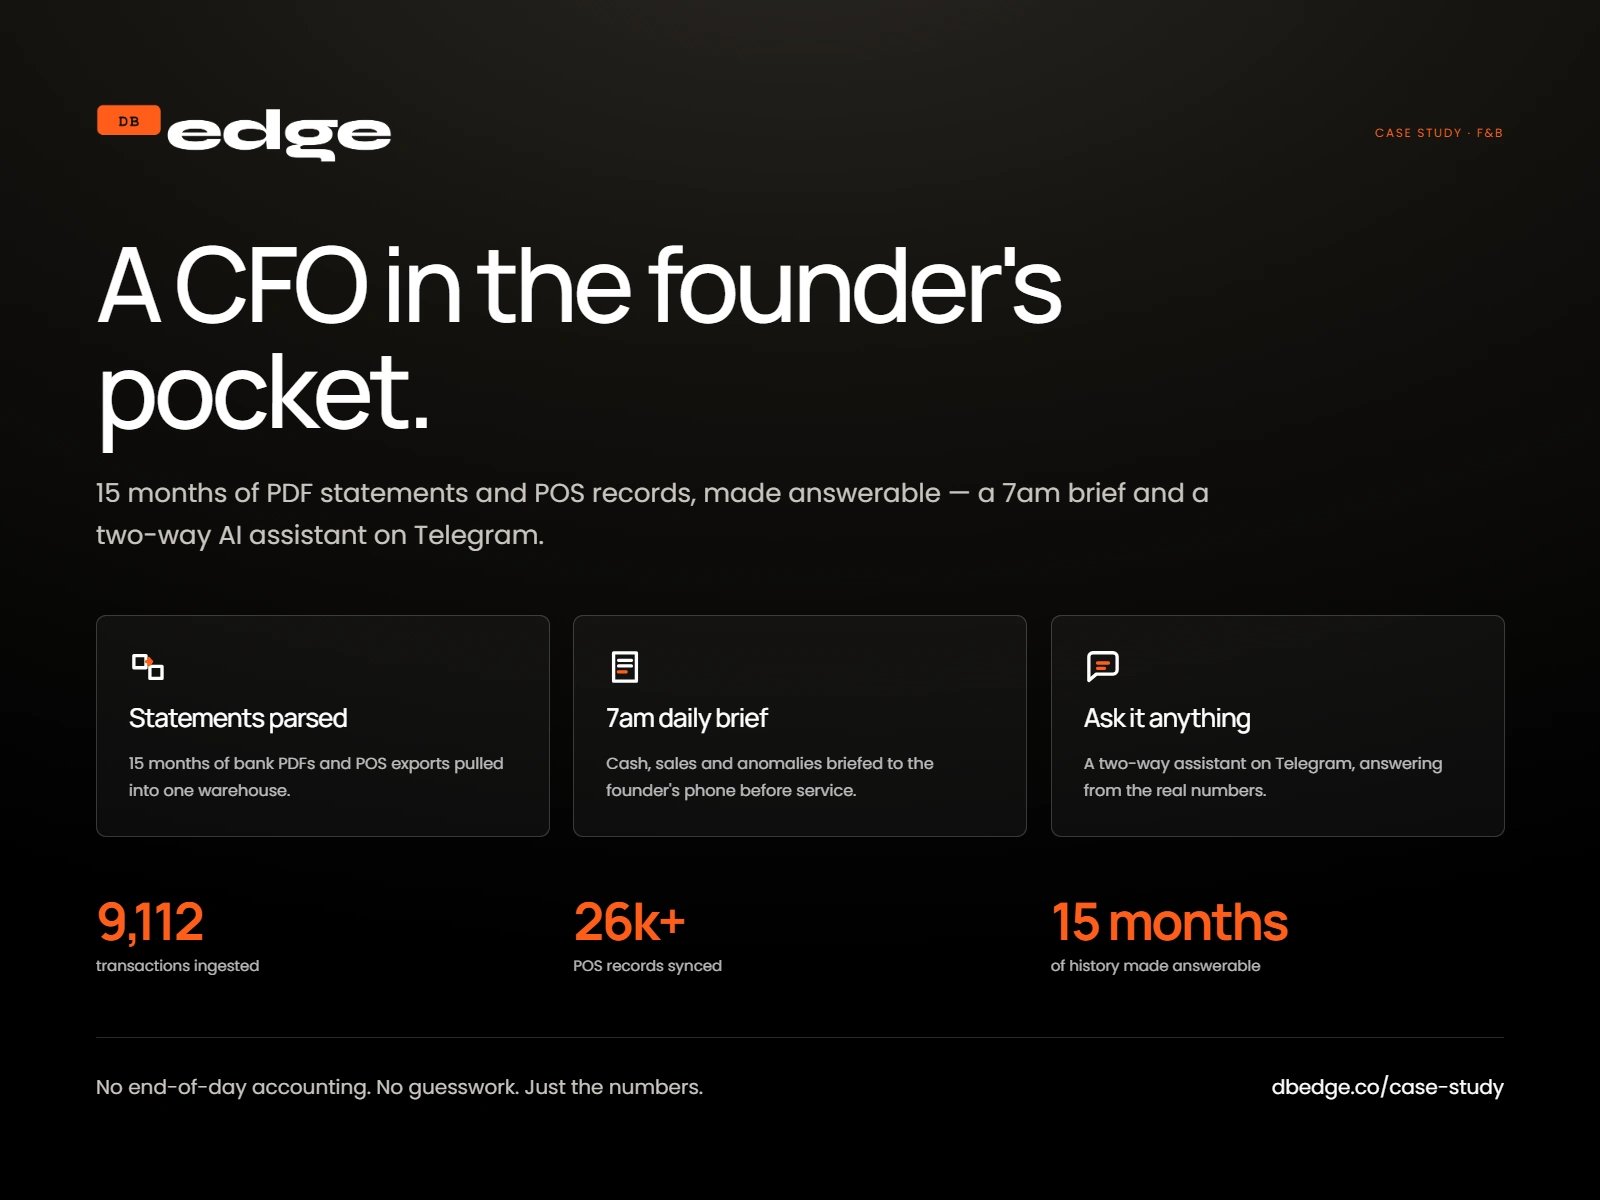Screen dimensions: 1600x1200
Task: Select the Ask it anything card
Action: click(x=1277, y=726)
